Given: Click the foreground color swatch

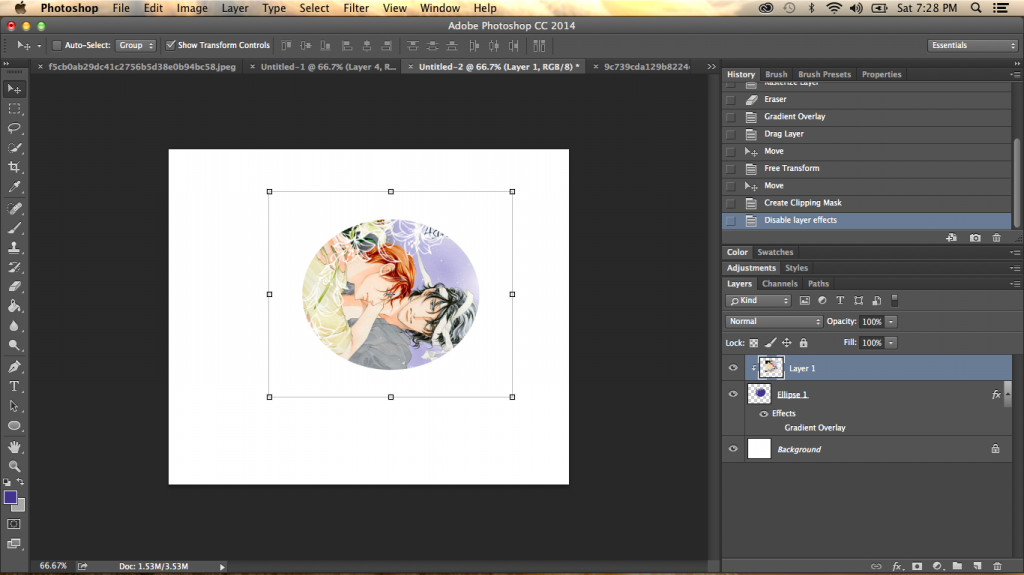Looking at the screenshot, I should point(10,497).
